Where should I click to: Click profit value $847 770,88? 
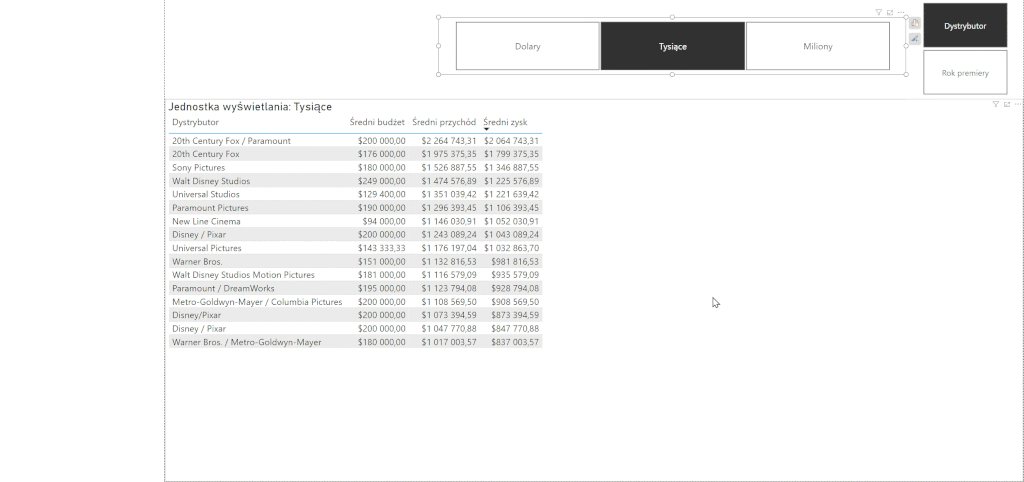pos(515,329)
